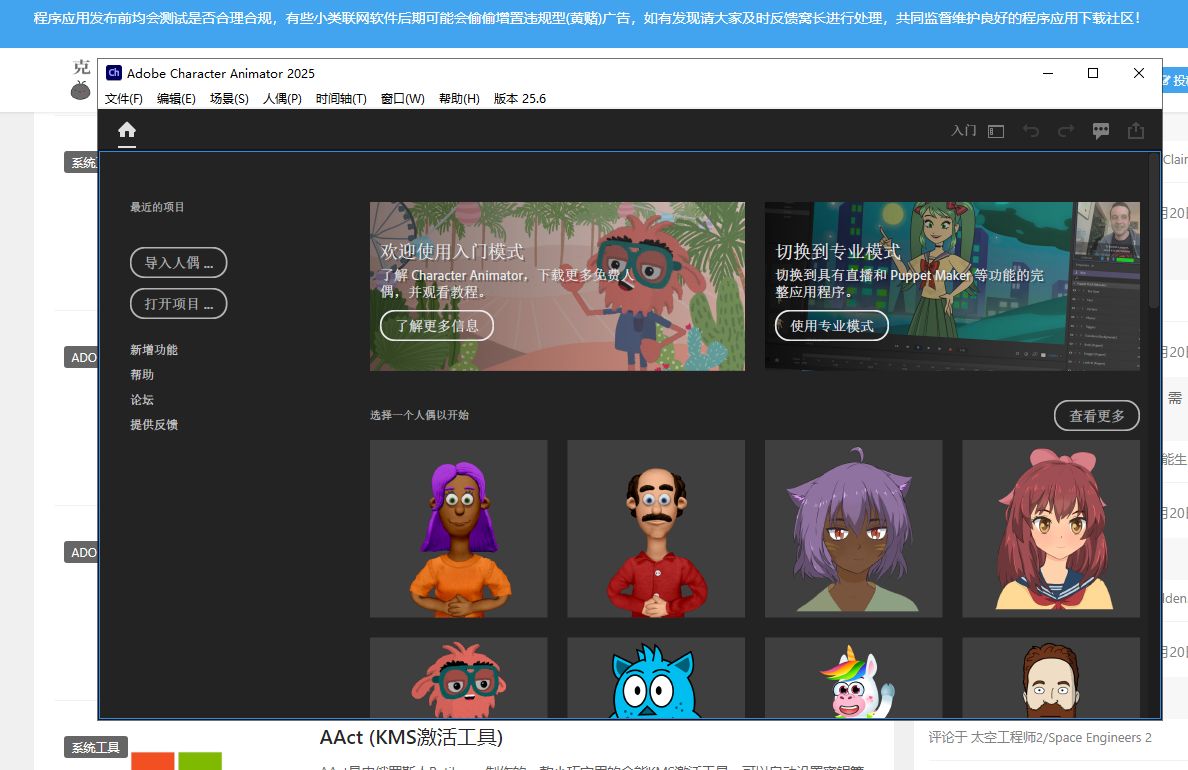Click the 提供反馈 link
This screenshot has width=1188, height=770.
pos(154,424)
